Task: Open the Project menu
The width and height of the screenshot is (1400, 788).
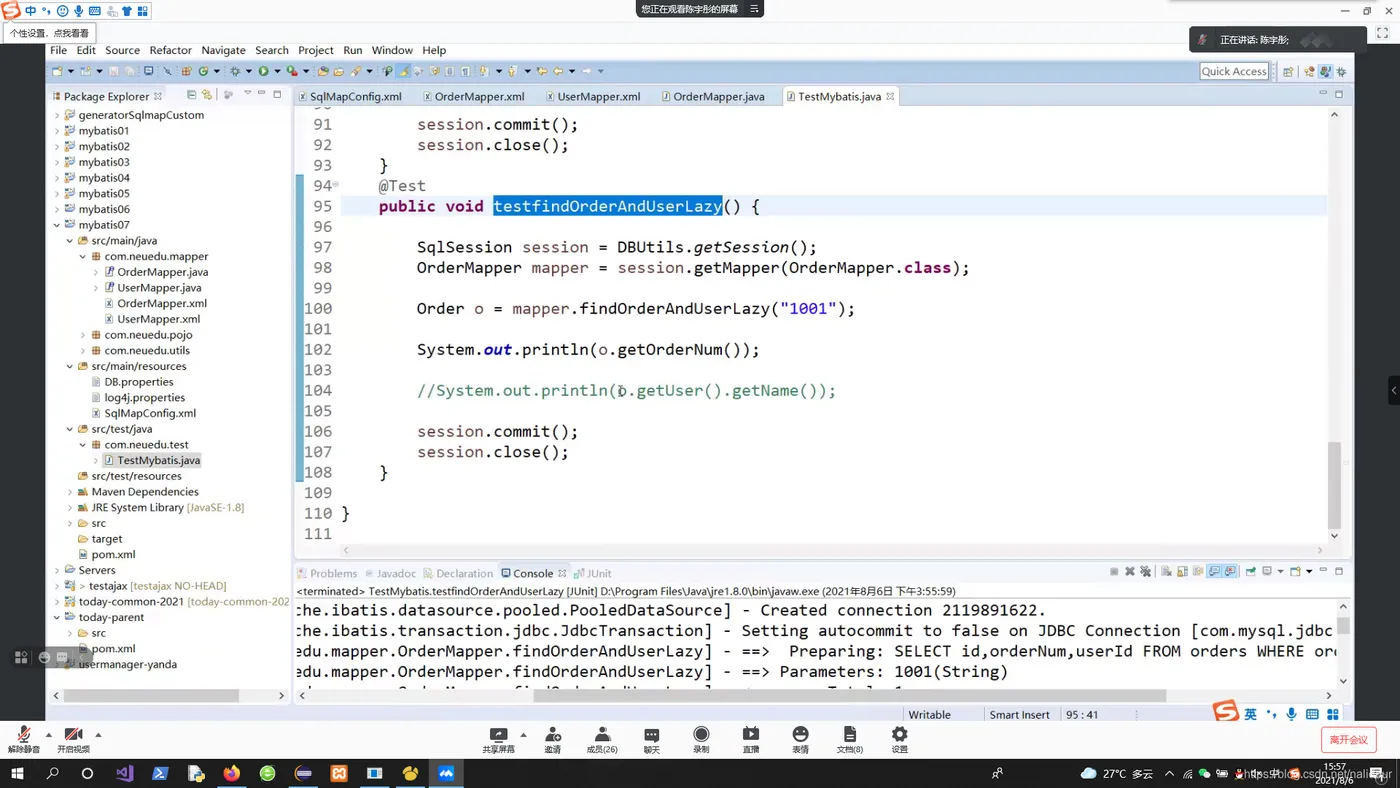Action: 315,50
